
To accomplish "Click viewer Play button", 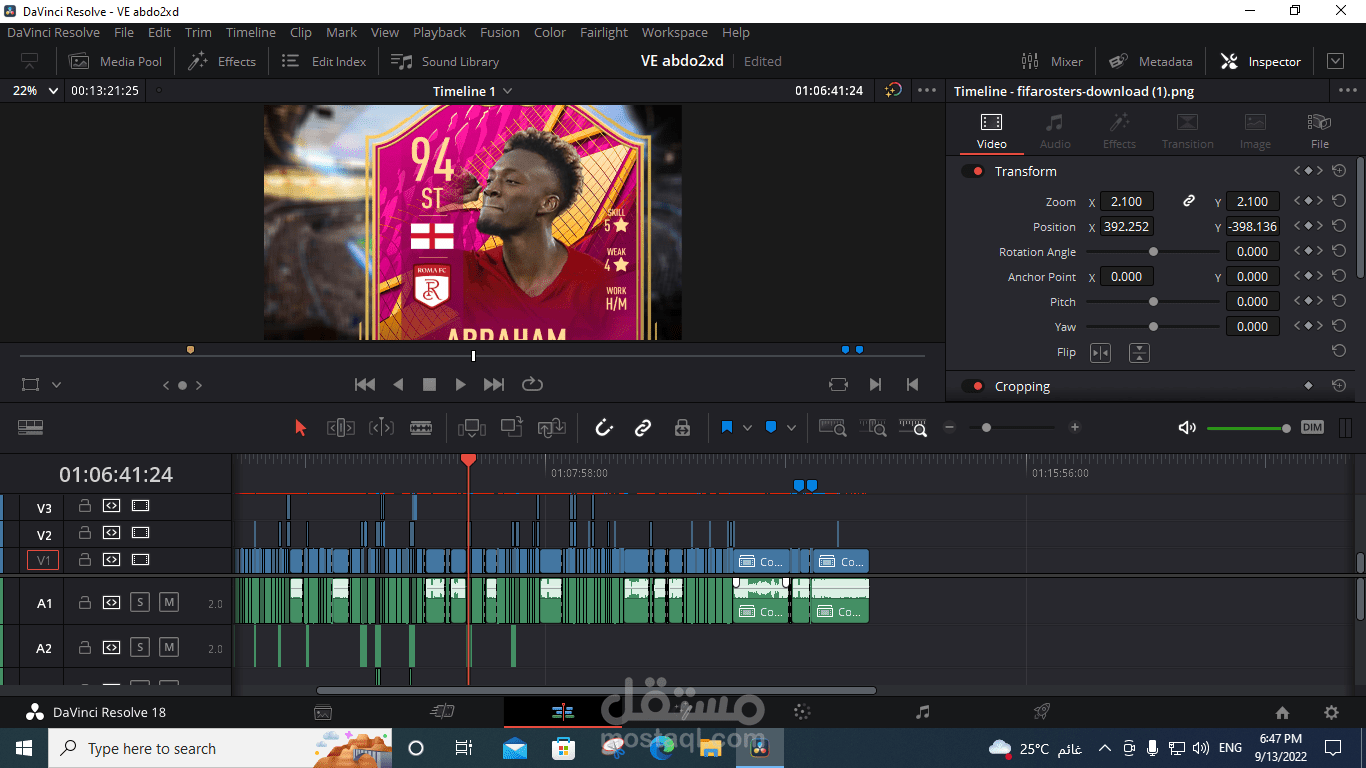I will tap(460, 384).
